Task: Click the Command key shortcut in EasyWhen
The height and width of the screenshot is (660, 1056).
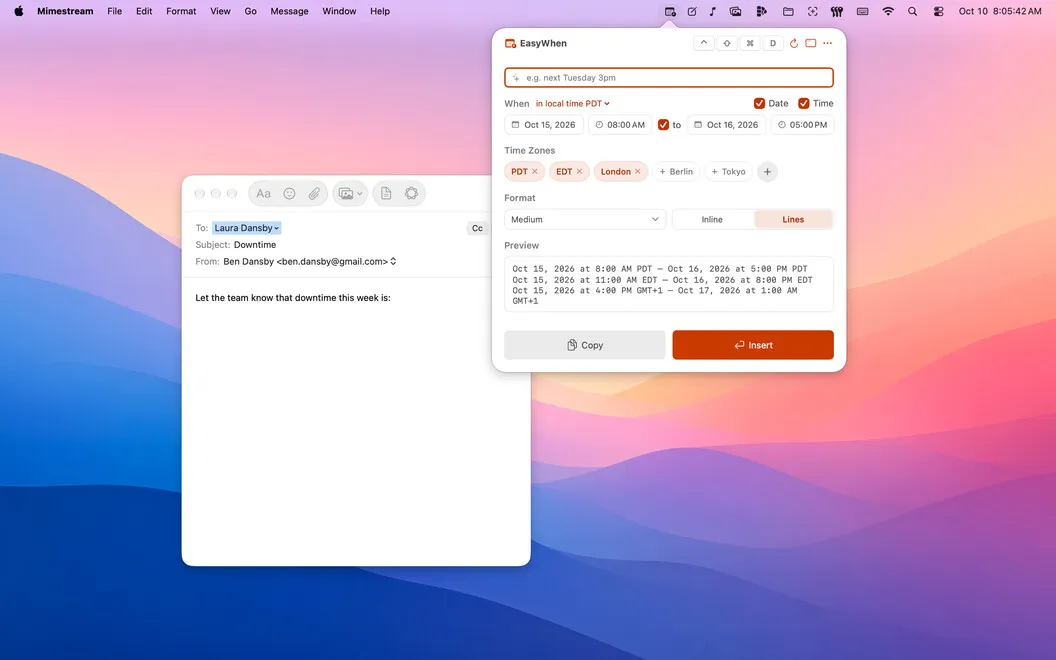Action: click(750, 43)
